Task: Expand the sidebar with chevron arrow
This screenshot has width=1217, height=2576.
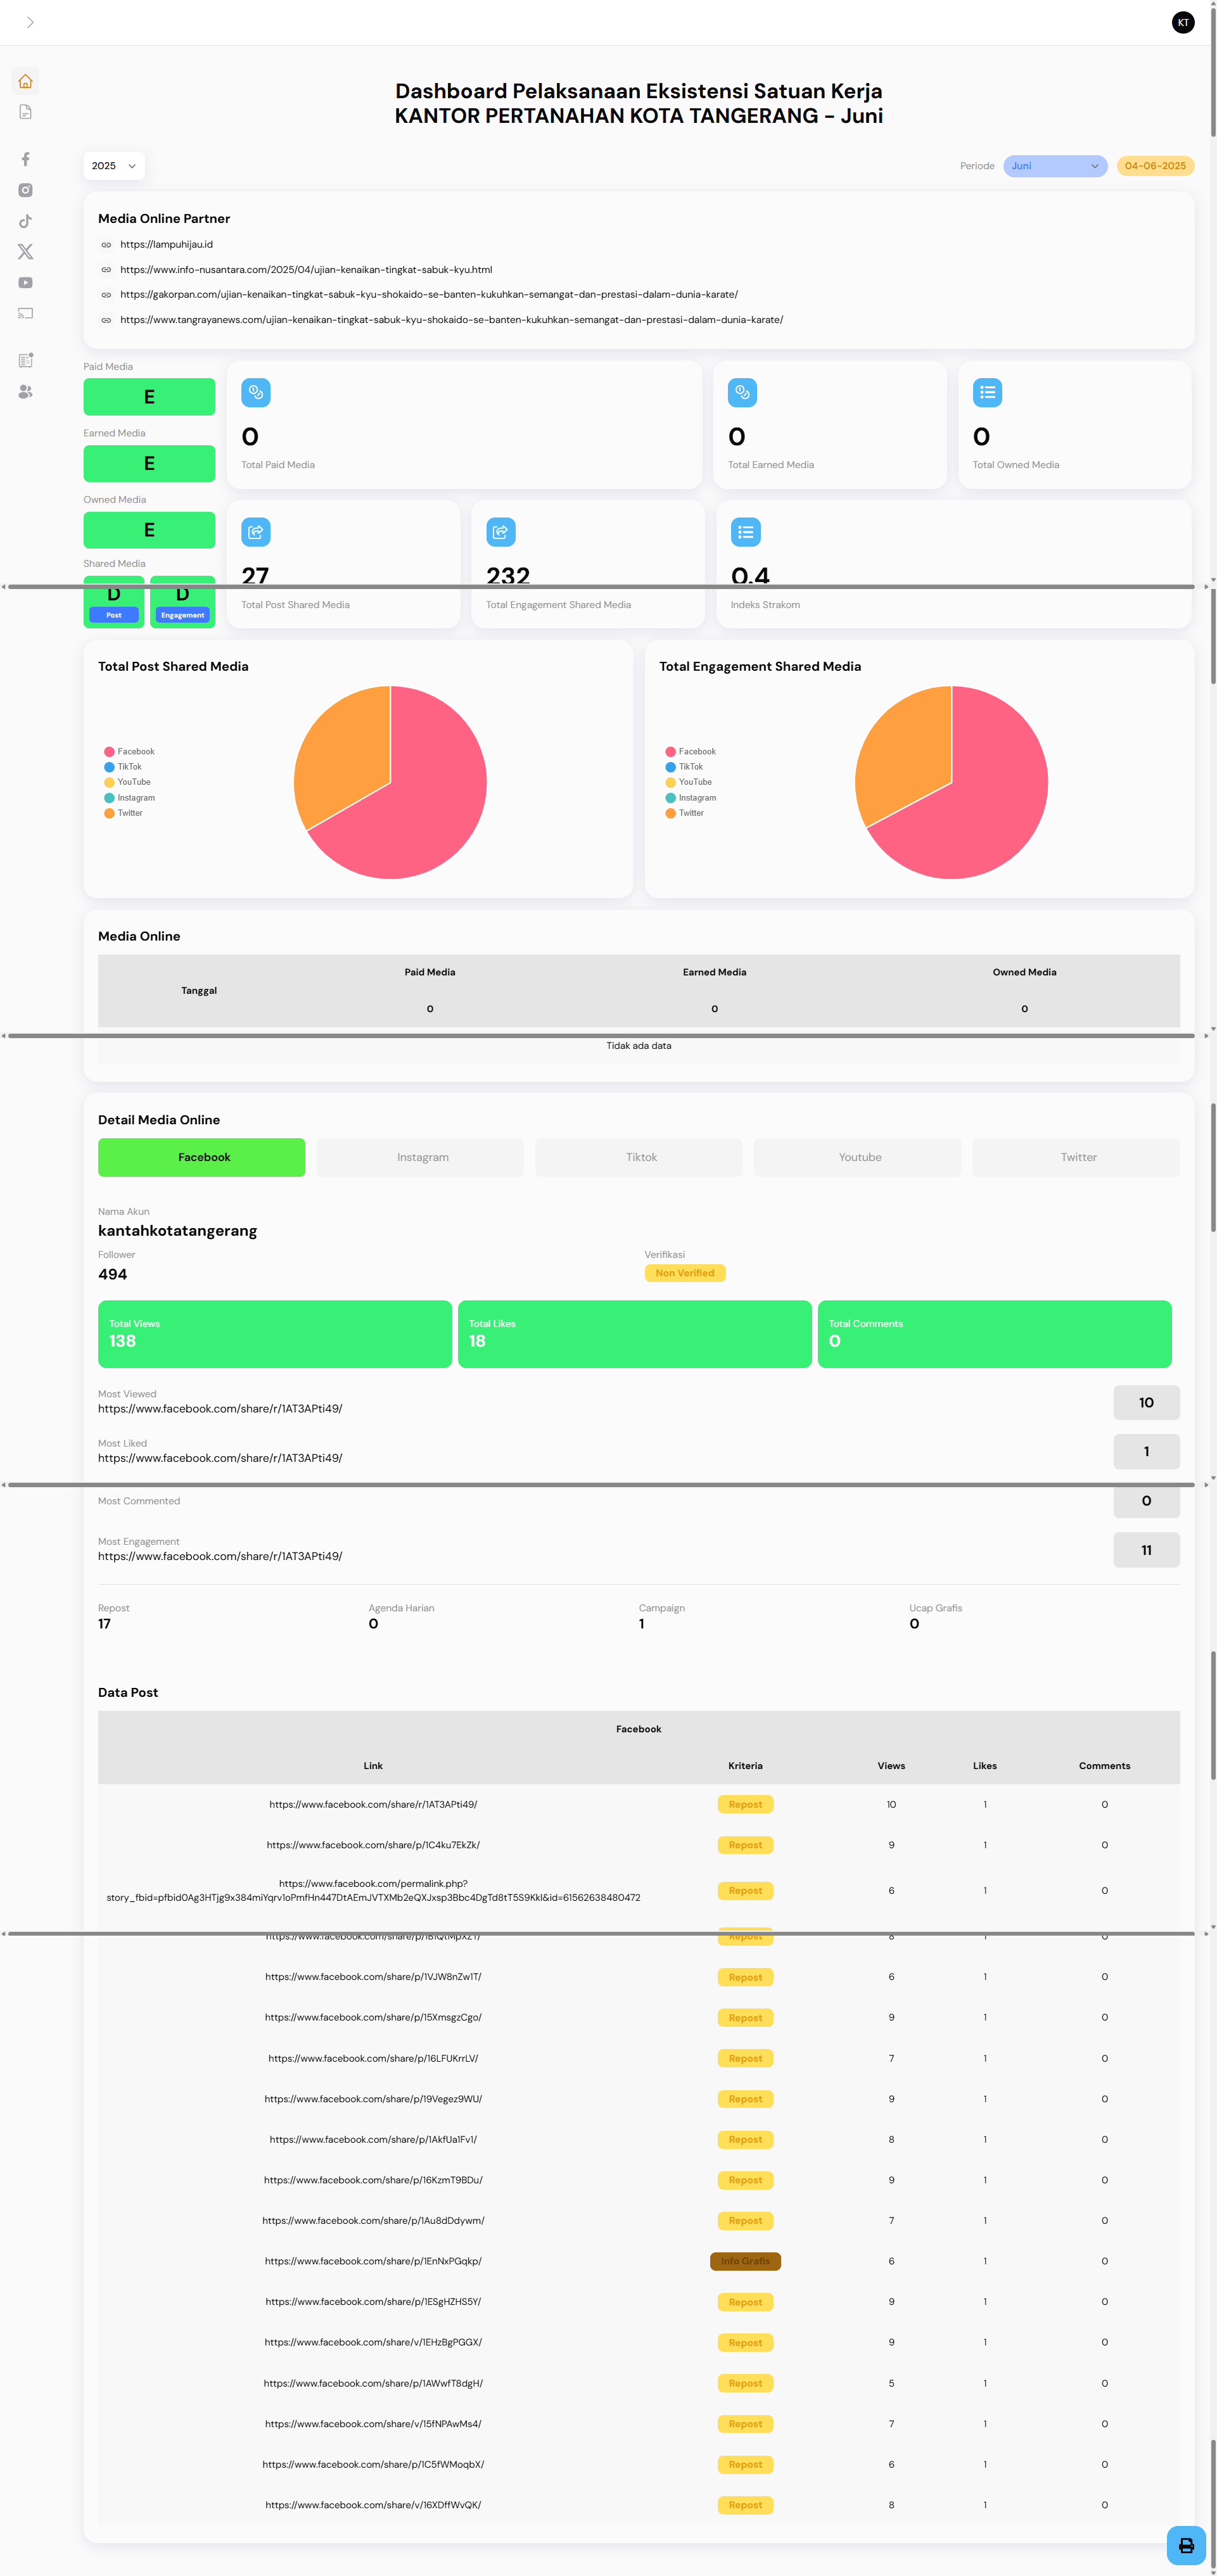Action: click(x=30, y=22)
